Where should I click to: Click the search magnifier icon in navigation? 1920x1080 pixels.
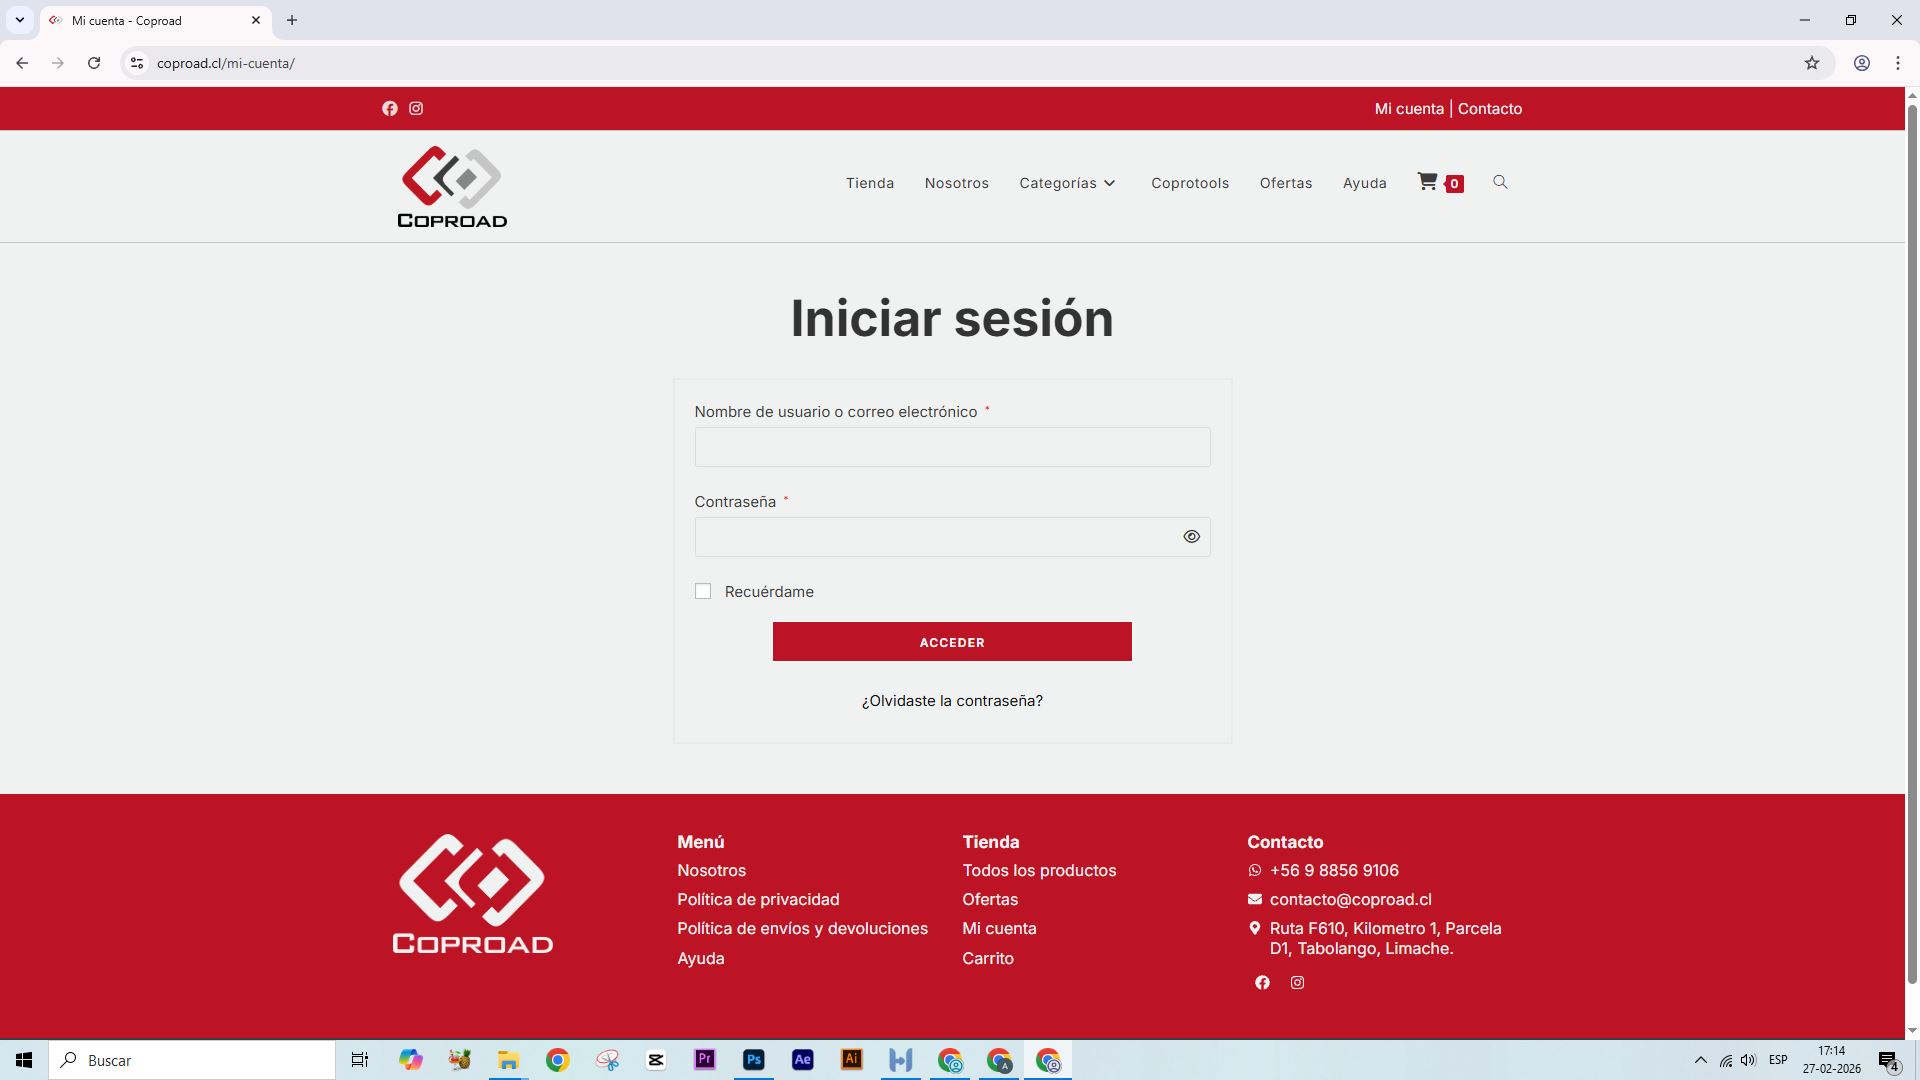(x=1500, y=182)
